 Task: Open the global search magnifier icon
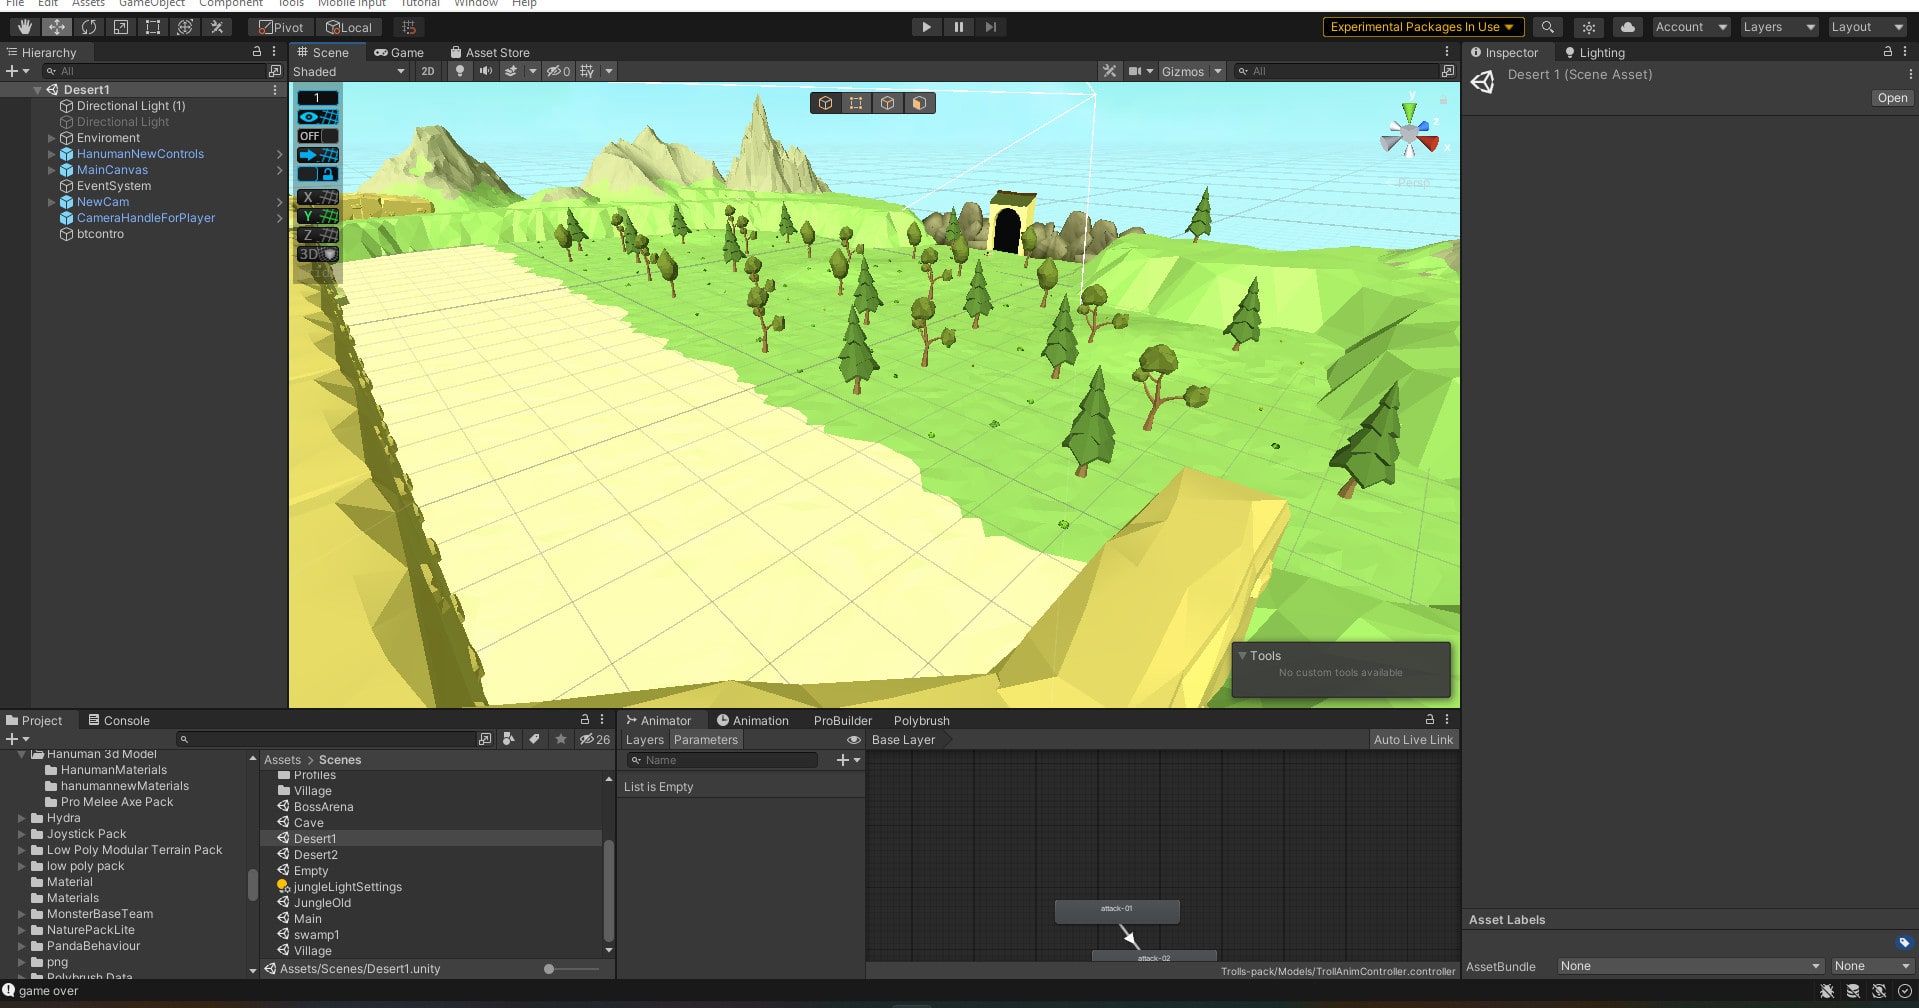point(1548,27)
